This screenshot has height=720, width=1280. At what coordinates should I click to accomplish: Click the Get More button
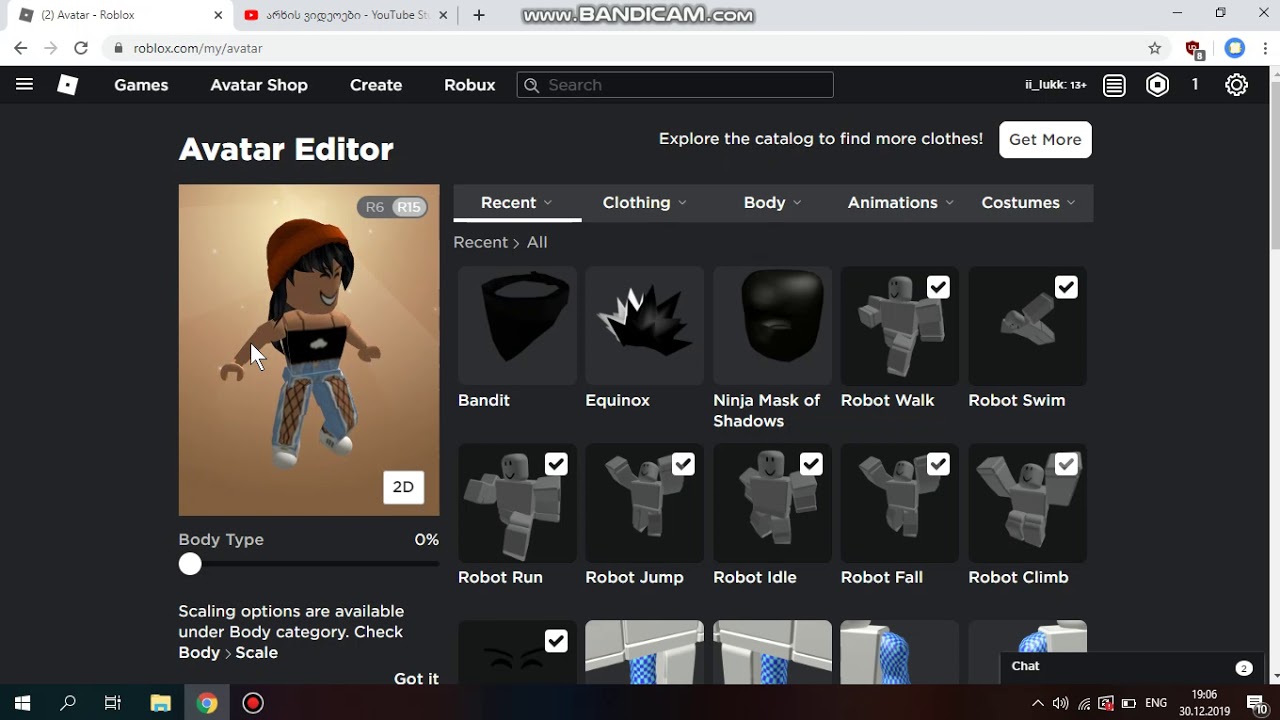pos(1045,140)
